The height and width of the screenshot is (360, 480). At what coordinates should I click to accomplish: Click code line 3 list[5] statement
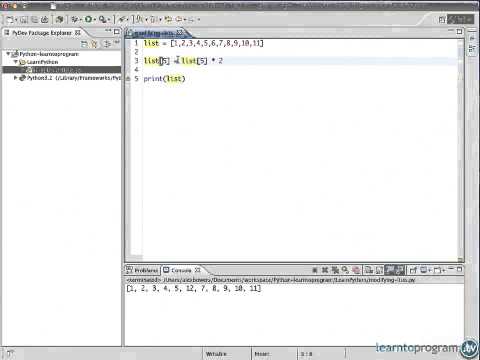click(183, 61)
